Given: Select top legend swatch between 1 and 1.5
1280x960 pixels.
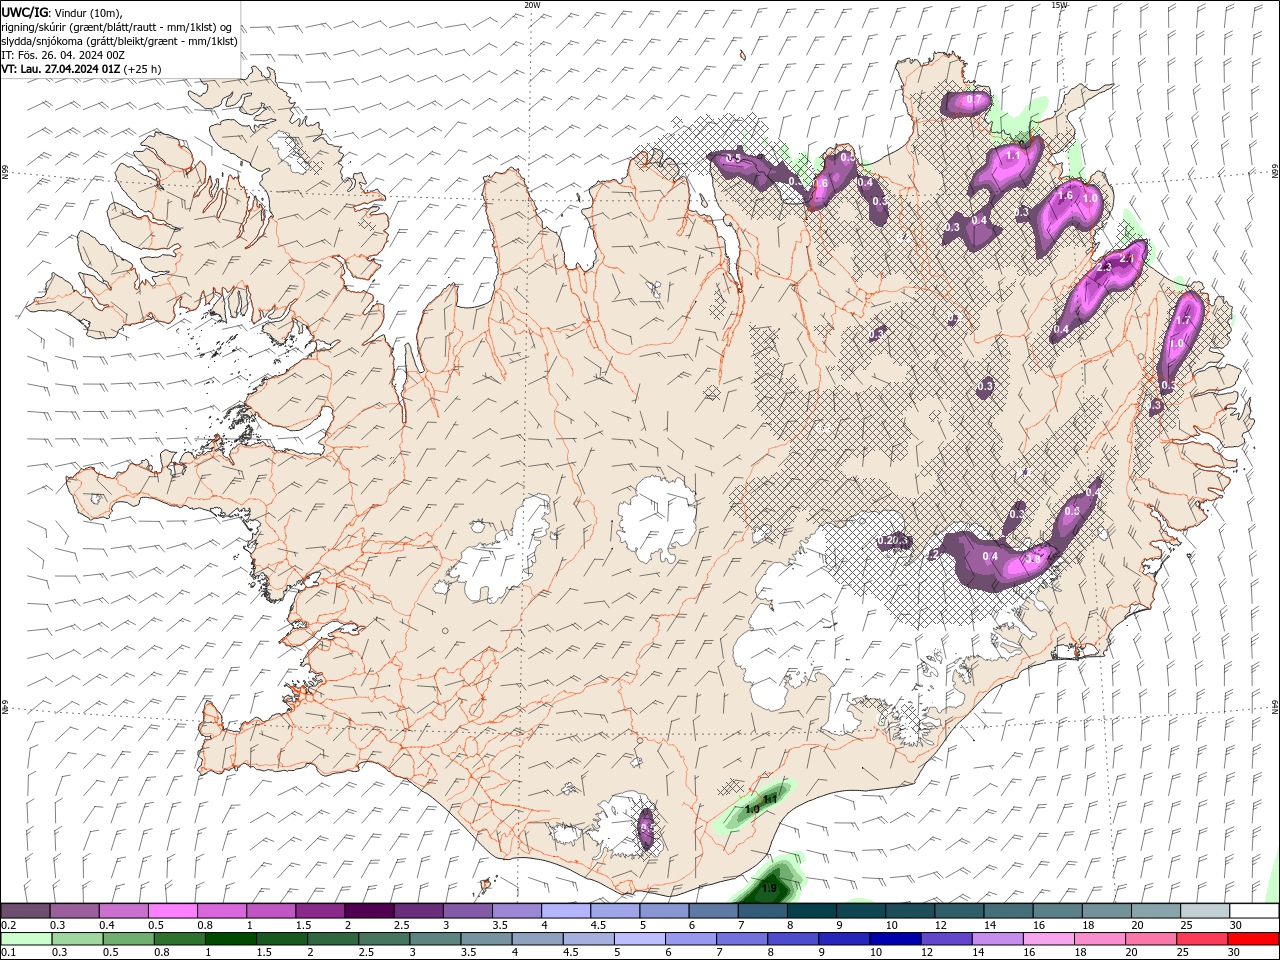Looking at the screenshot, I should click(x=270, y=911).
